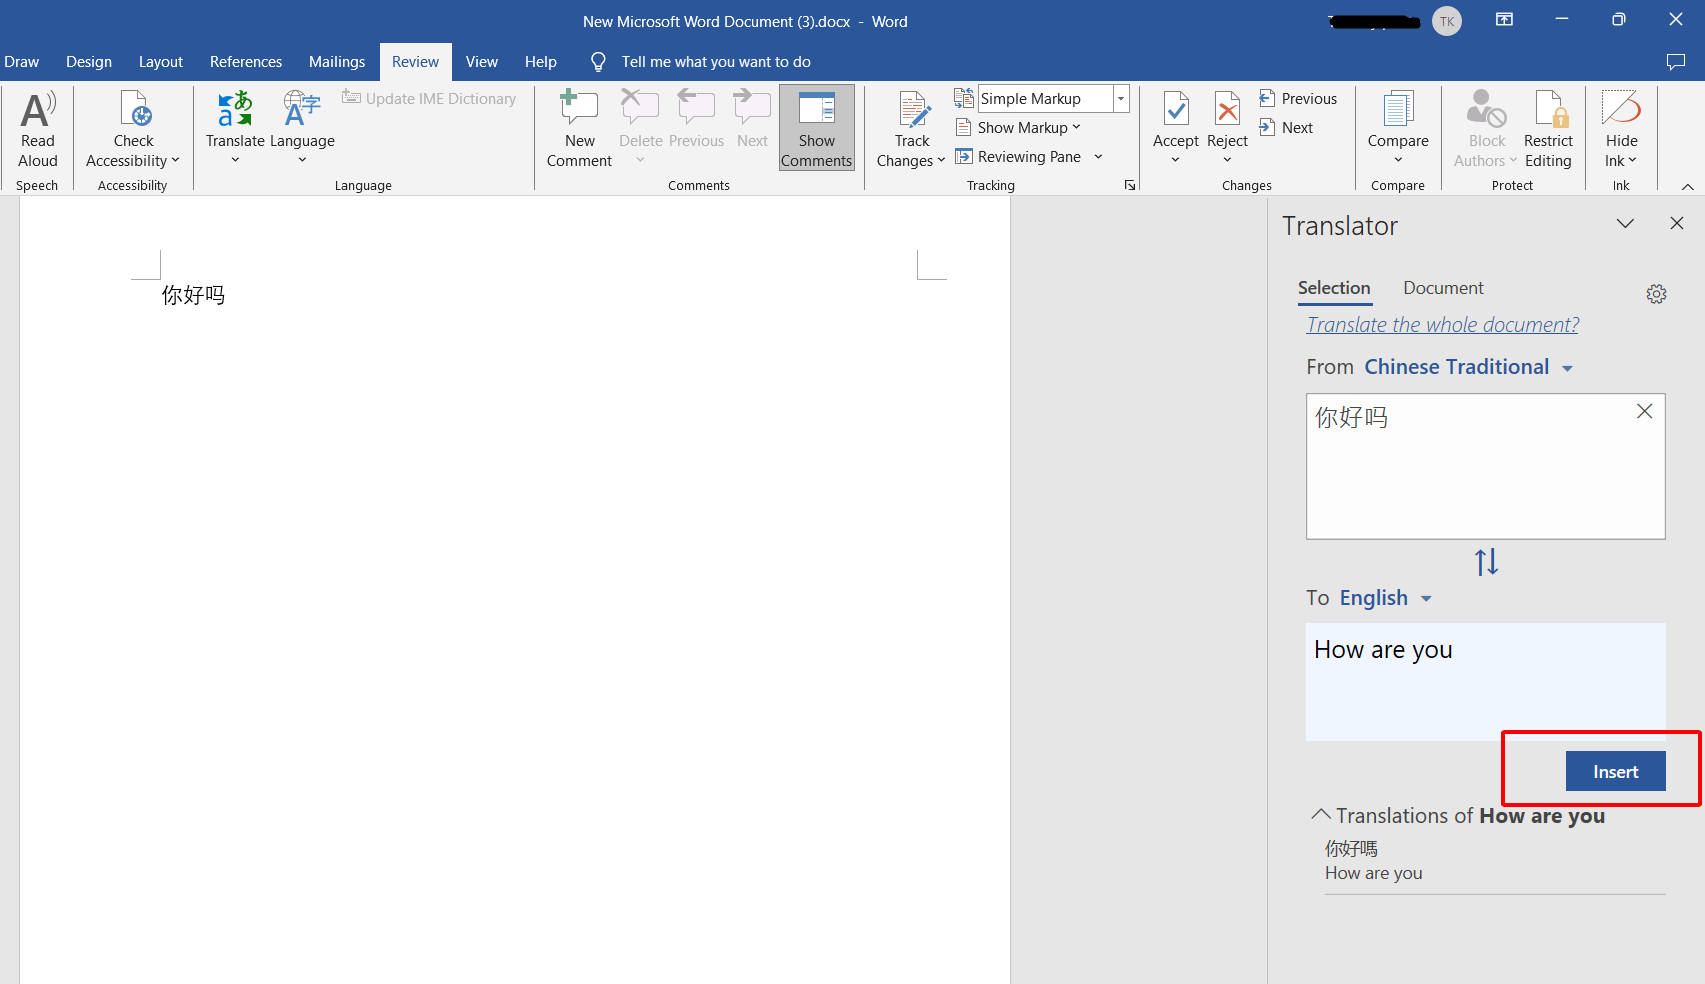Collapse Translations of How are you
This screenshot has width=1705, height=984.
1321,815
